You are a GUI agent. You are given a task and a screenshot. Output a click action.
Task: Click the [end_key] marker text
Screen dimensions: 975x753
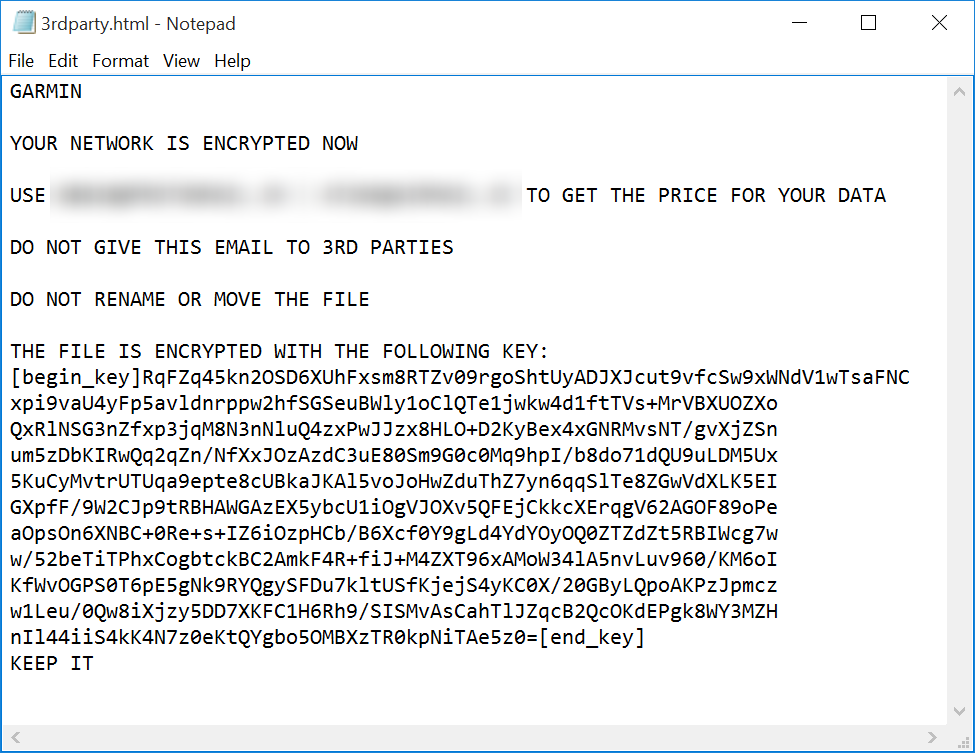592,637
